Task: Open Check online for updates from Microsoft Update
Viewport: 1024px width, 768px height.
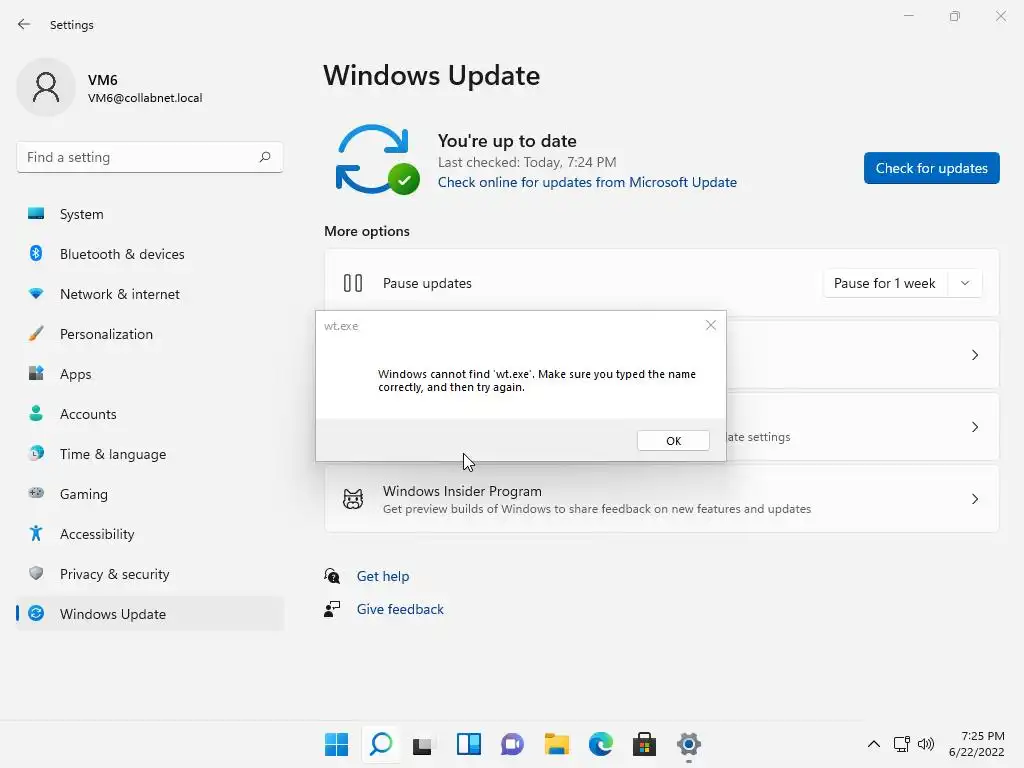Action: tap(587, 182)
